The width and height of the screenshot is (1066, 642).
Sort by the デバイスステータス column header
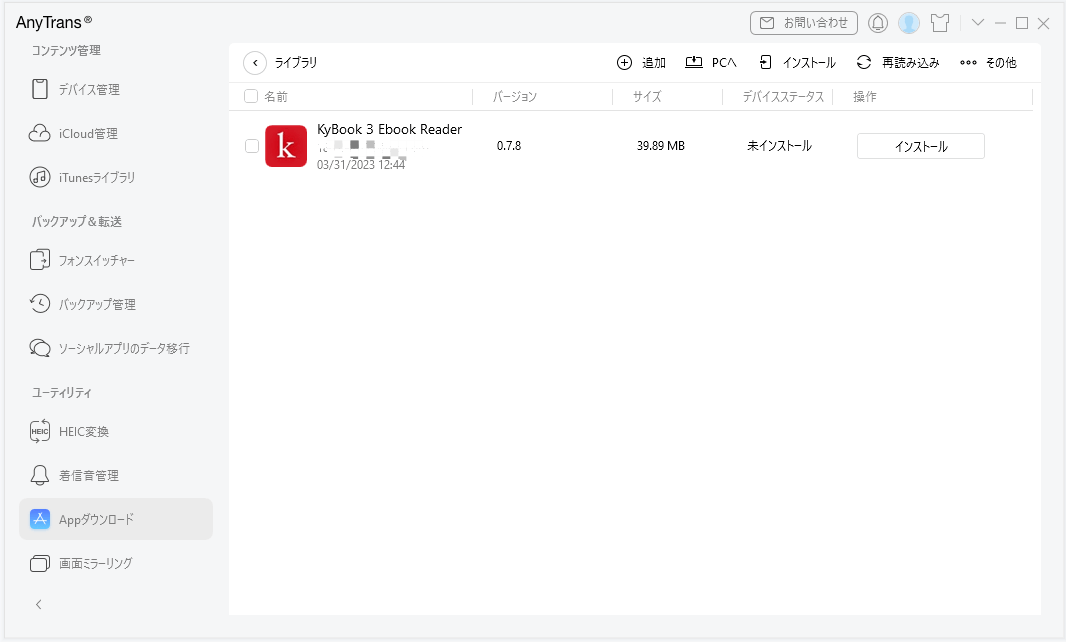783,97
